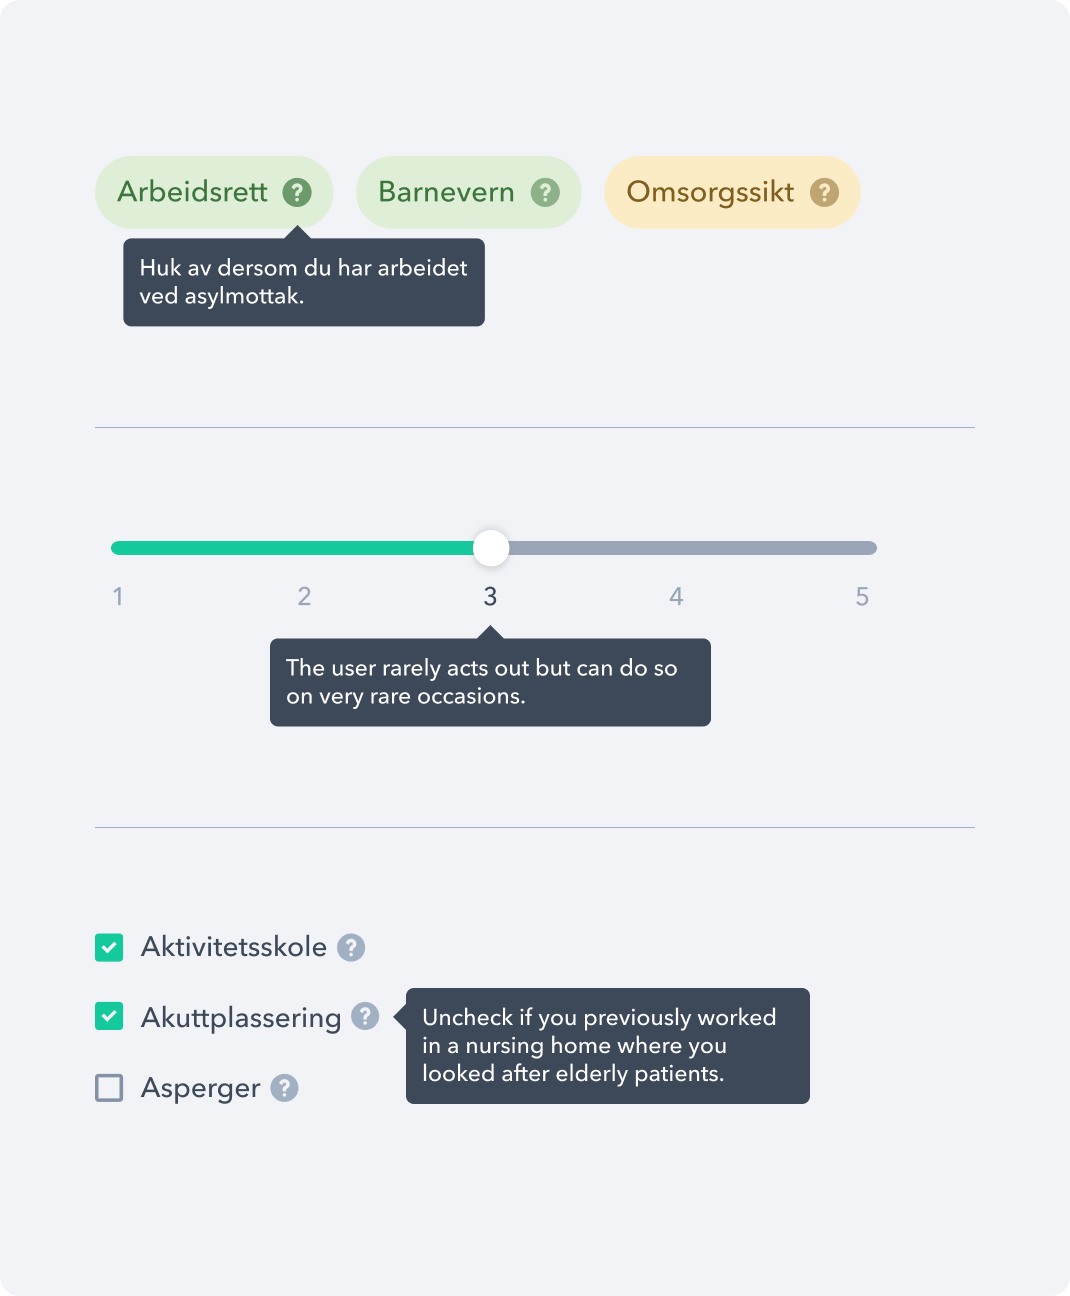Click the white slider handle
Image resolution: width=1070 pixels, height=1296 pixels.
(490, 548)
